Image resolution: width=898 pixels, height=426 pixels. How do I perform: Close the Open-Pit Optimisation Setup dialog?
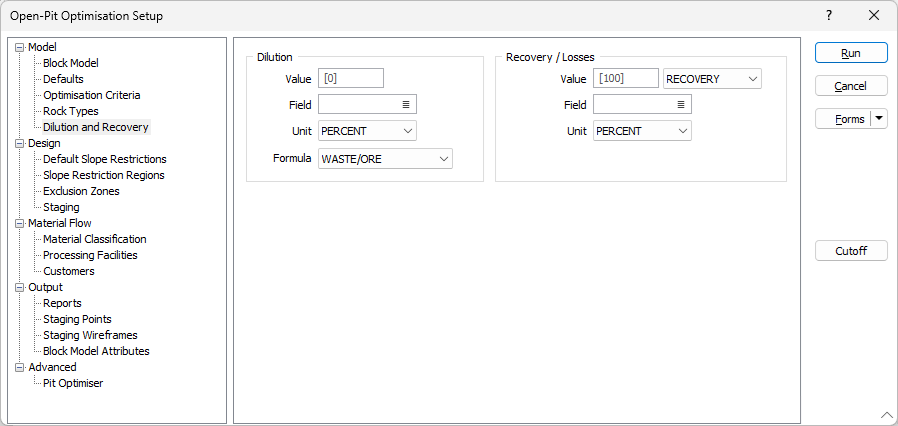(874, 15)
